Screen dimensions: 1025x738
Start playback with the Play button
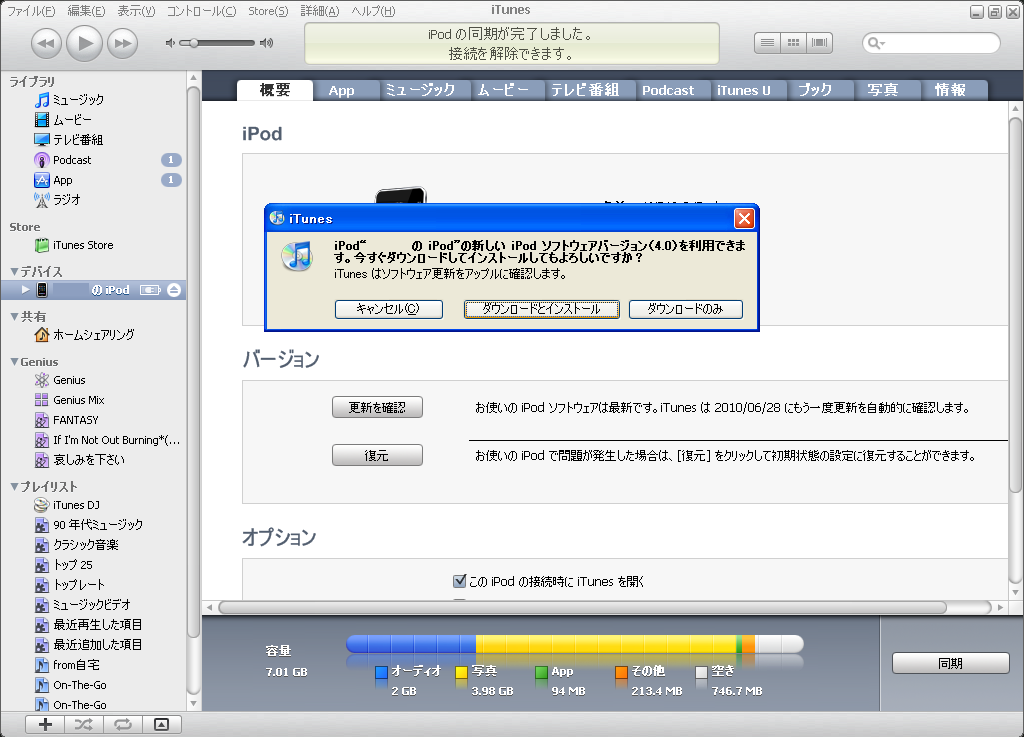click(85, 43)
